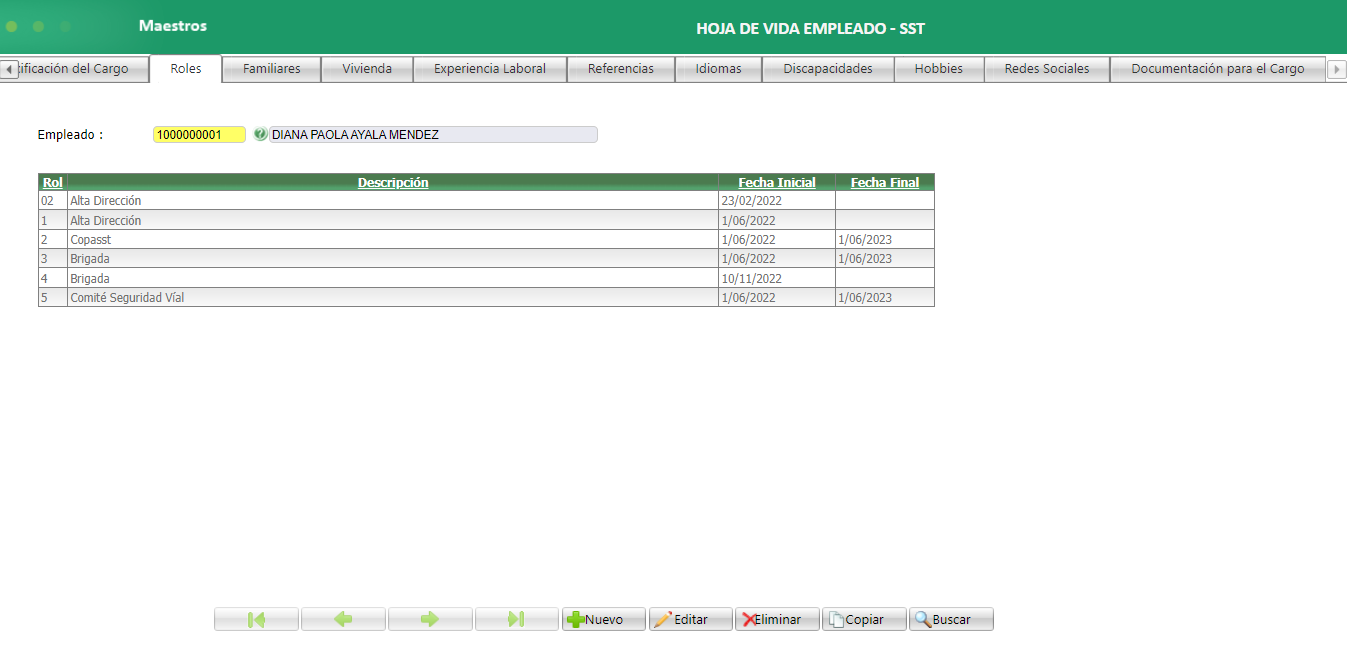1347x647 pixels.
Task: Select the Copasst row in the roles grid
Action: (300, 239)
